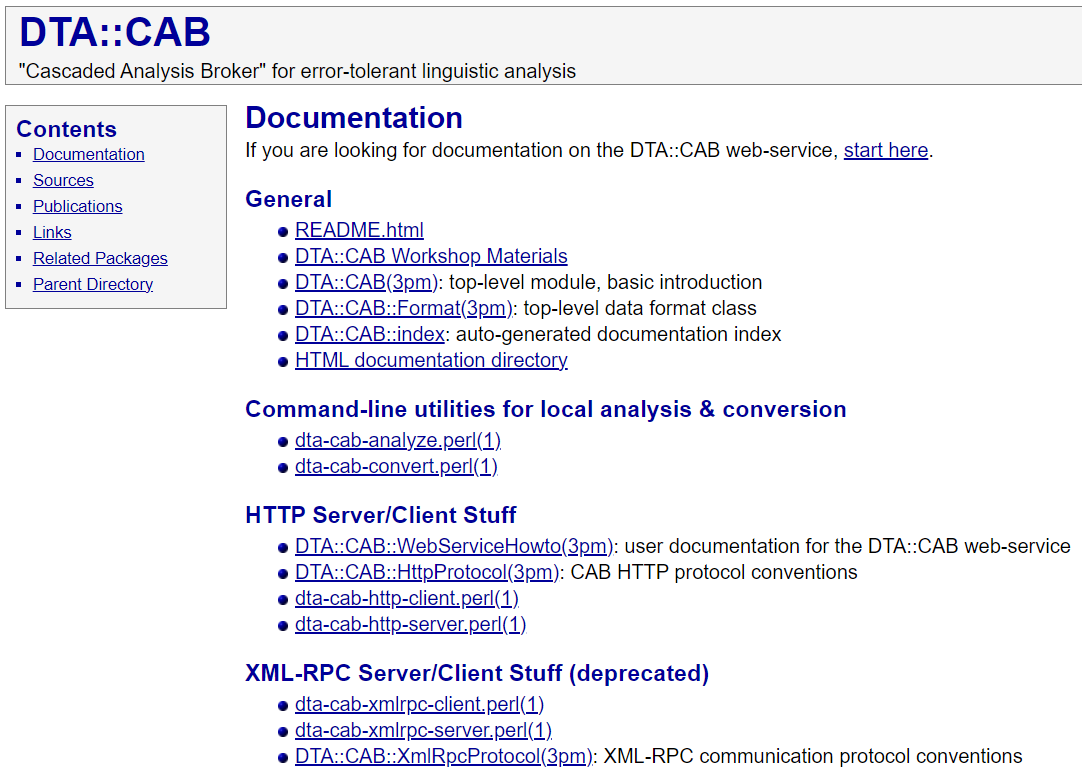This screenshot has width=1082, height=783.
Task: Click the Documentation section heading
Action: click(x=354, y=118)
